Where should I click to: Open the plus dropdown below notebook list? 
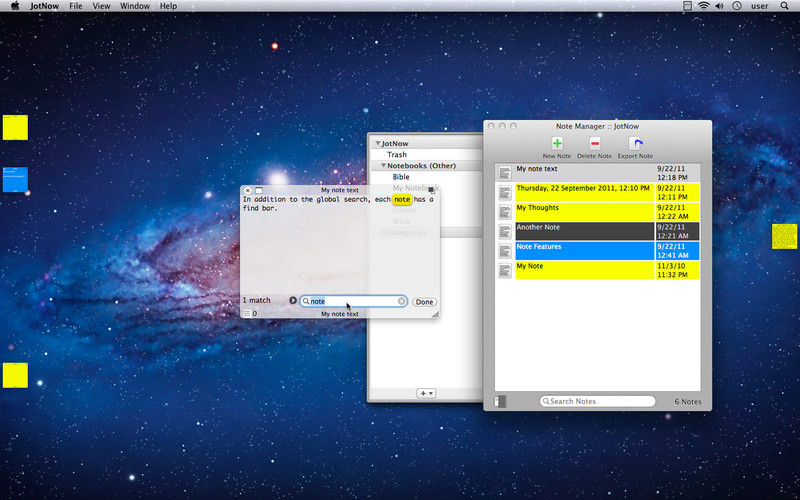426,393
